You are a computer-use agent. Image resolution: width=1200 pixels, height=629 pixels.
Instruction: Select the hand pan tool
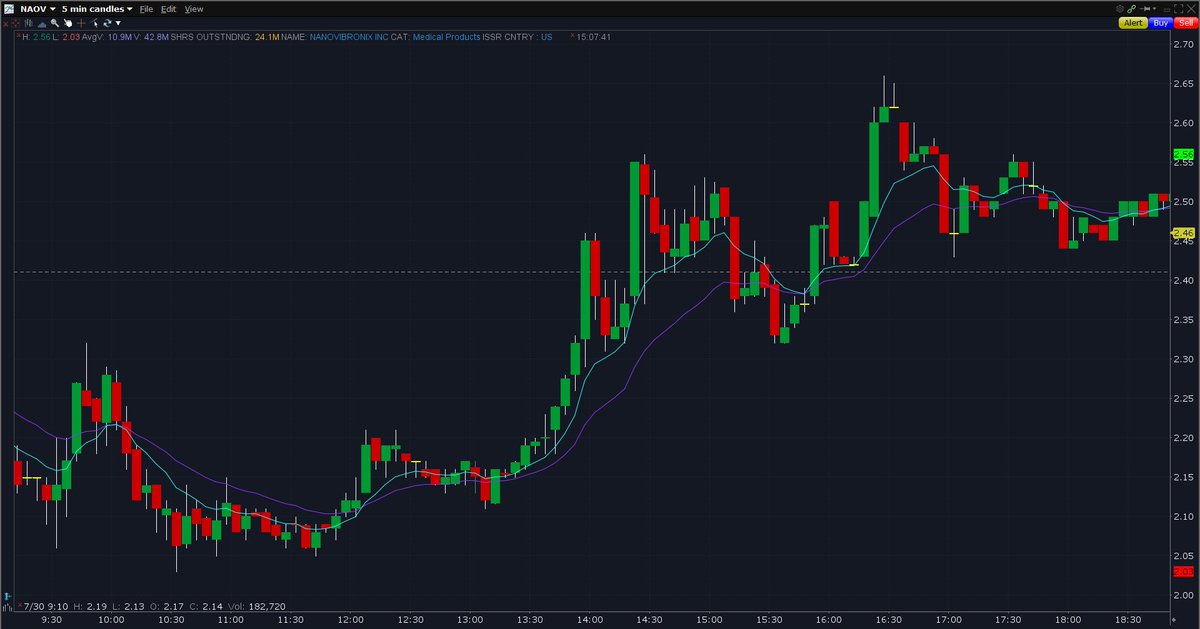click(x=68, y=23)
